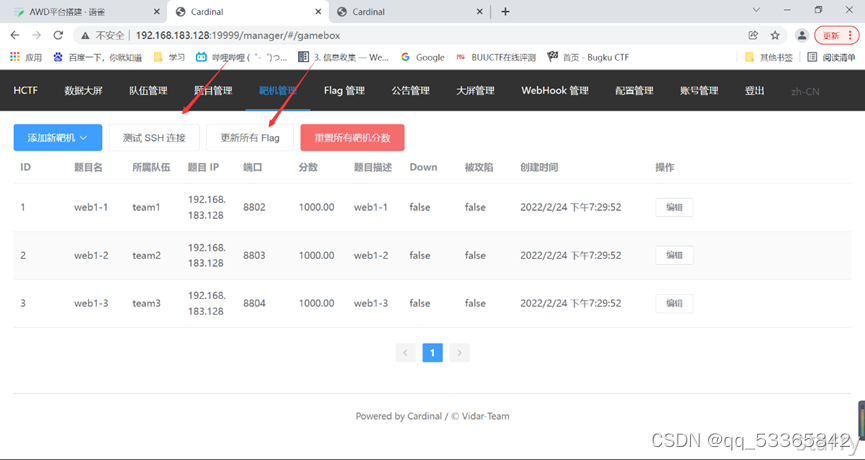Viewport: 865px width, 460px height.
Task: Switch to the inactive second Cardinal tab
Action: point(409,12)
